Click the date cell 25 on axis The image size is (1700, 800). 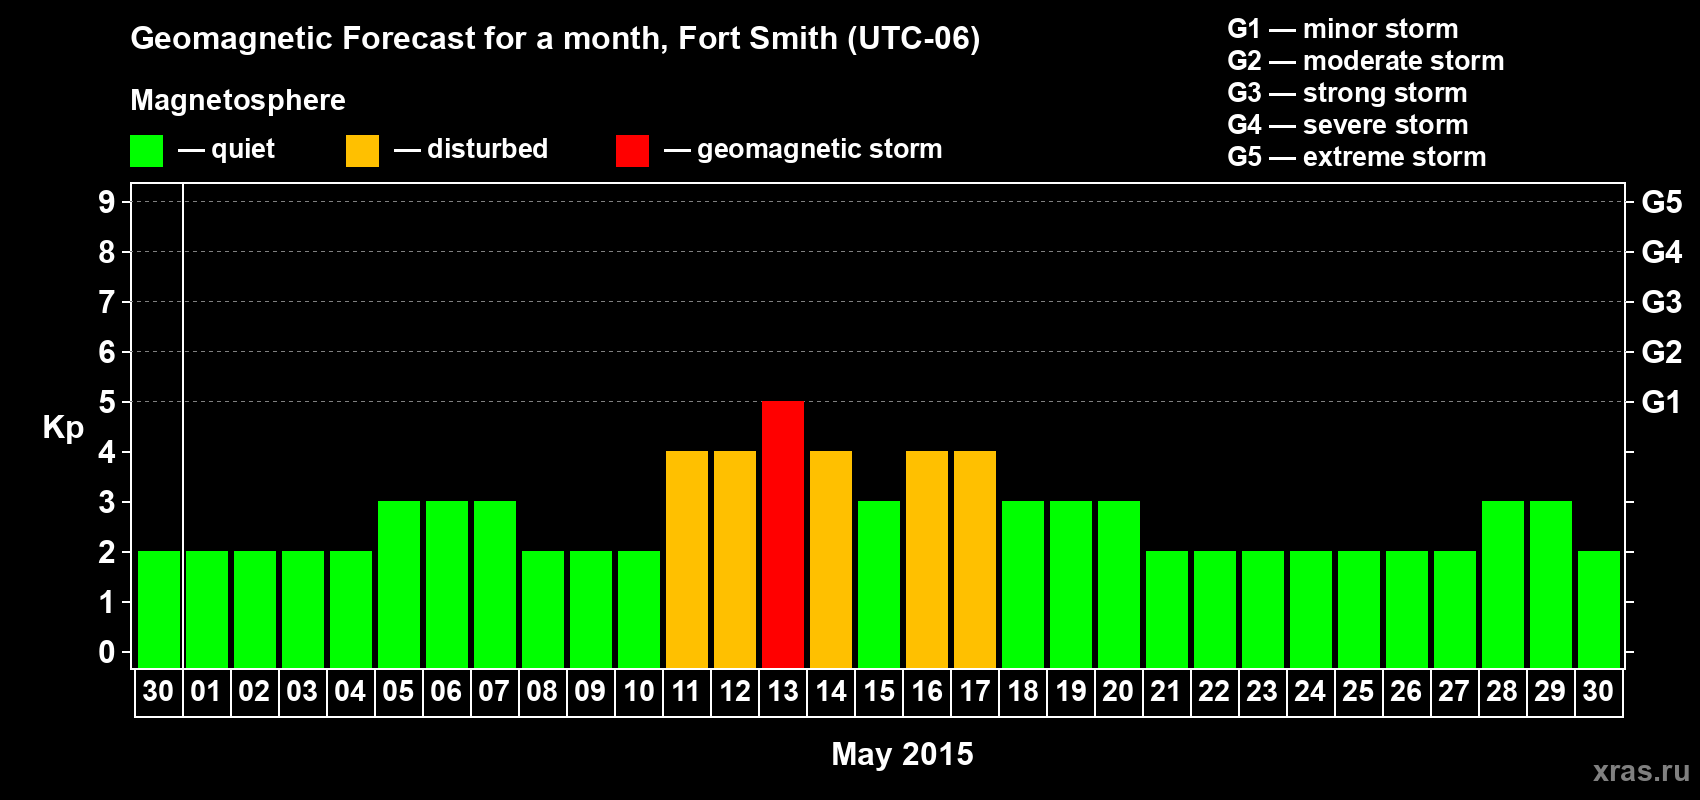(1359, 692)
